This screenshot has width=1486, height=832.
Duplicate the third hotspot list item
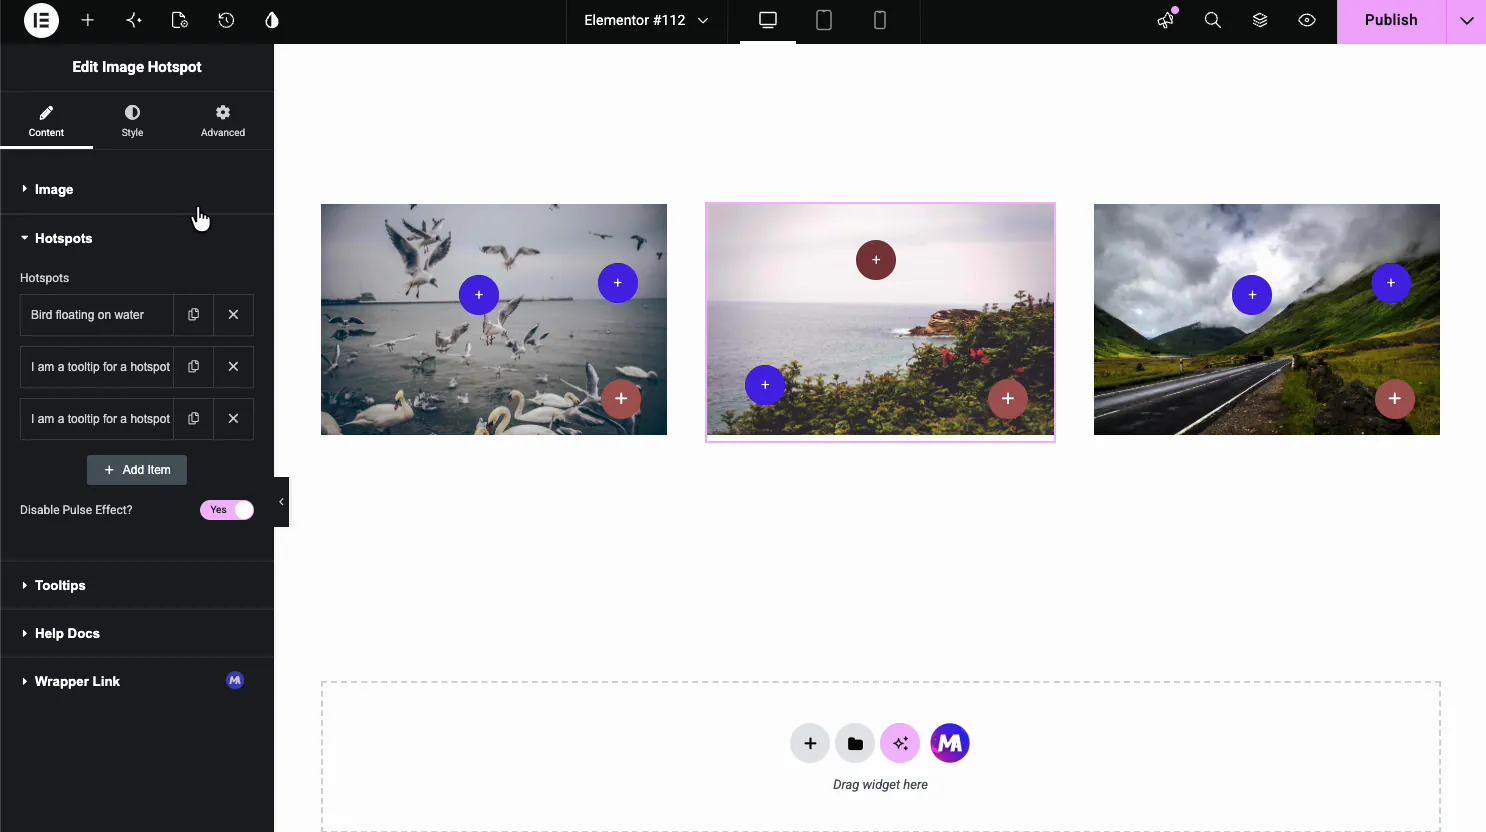click(x=194, y=419)
